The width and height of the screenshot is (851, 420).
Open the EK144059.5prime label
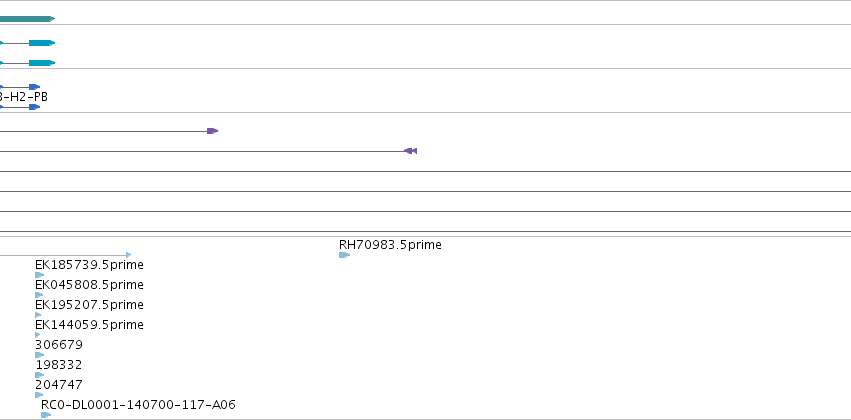pos(89,325)
